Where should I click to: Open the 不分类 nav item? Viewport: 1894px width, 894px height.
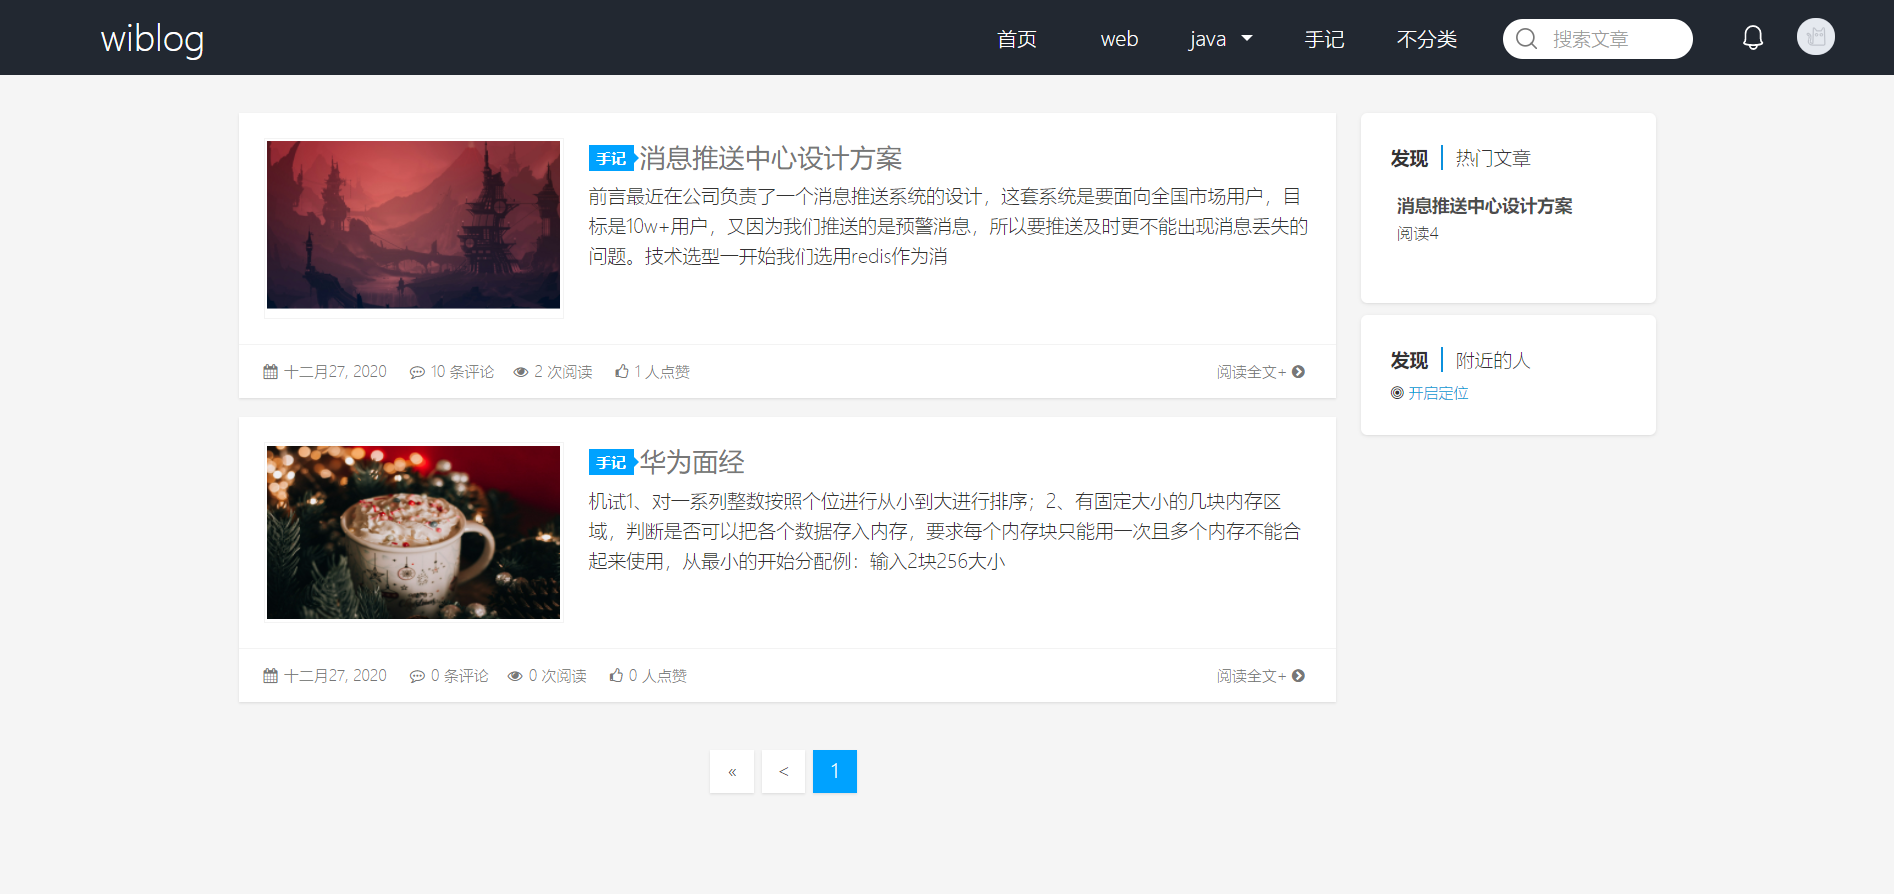point(1426,39)
